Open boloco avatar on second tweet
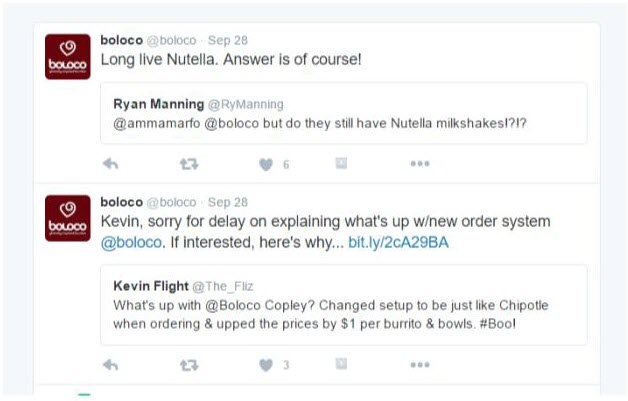This screenshot has width=628, height=401. [68, 218]
